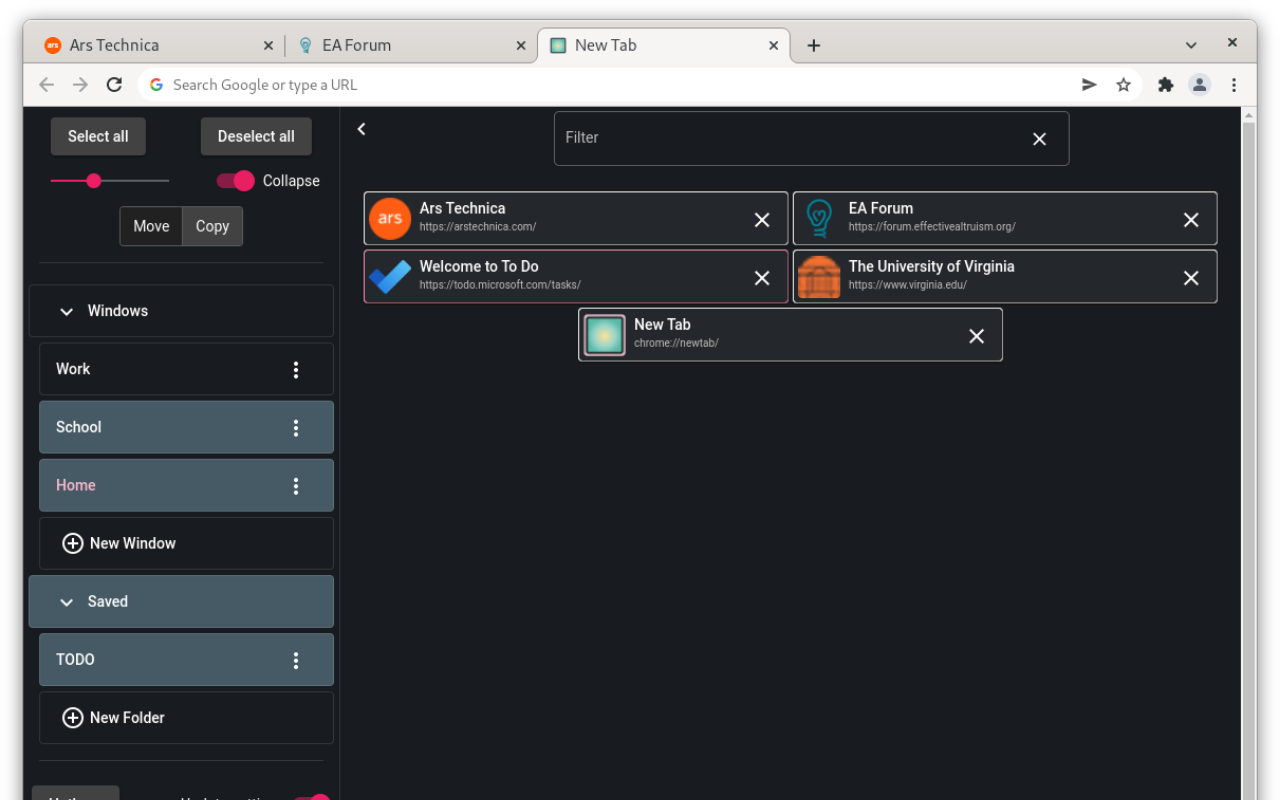The image size is (1280, 800).
Task: Collapse the Saved section
Action: coord(181,601)
